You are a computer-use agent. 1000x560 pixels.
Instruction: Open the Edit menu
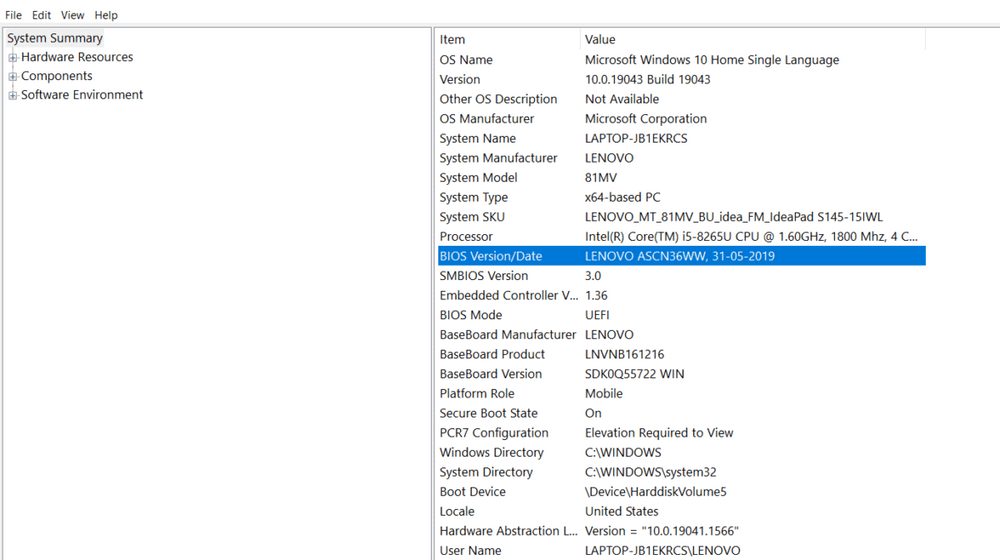click(x=41, y=15)
